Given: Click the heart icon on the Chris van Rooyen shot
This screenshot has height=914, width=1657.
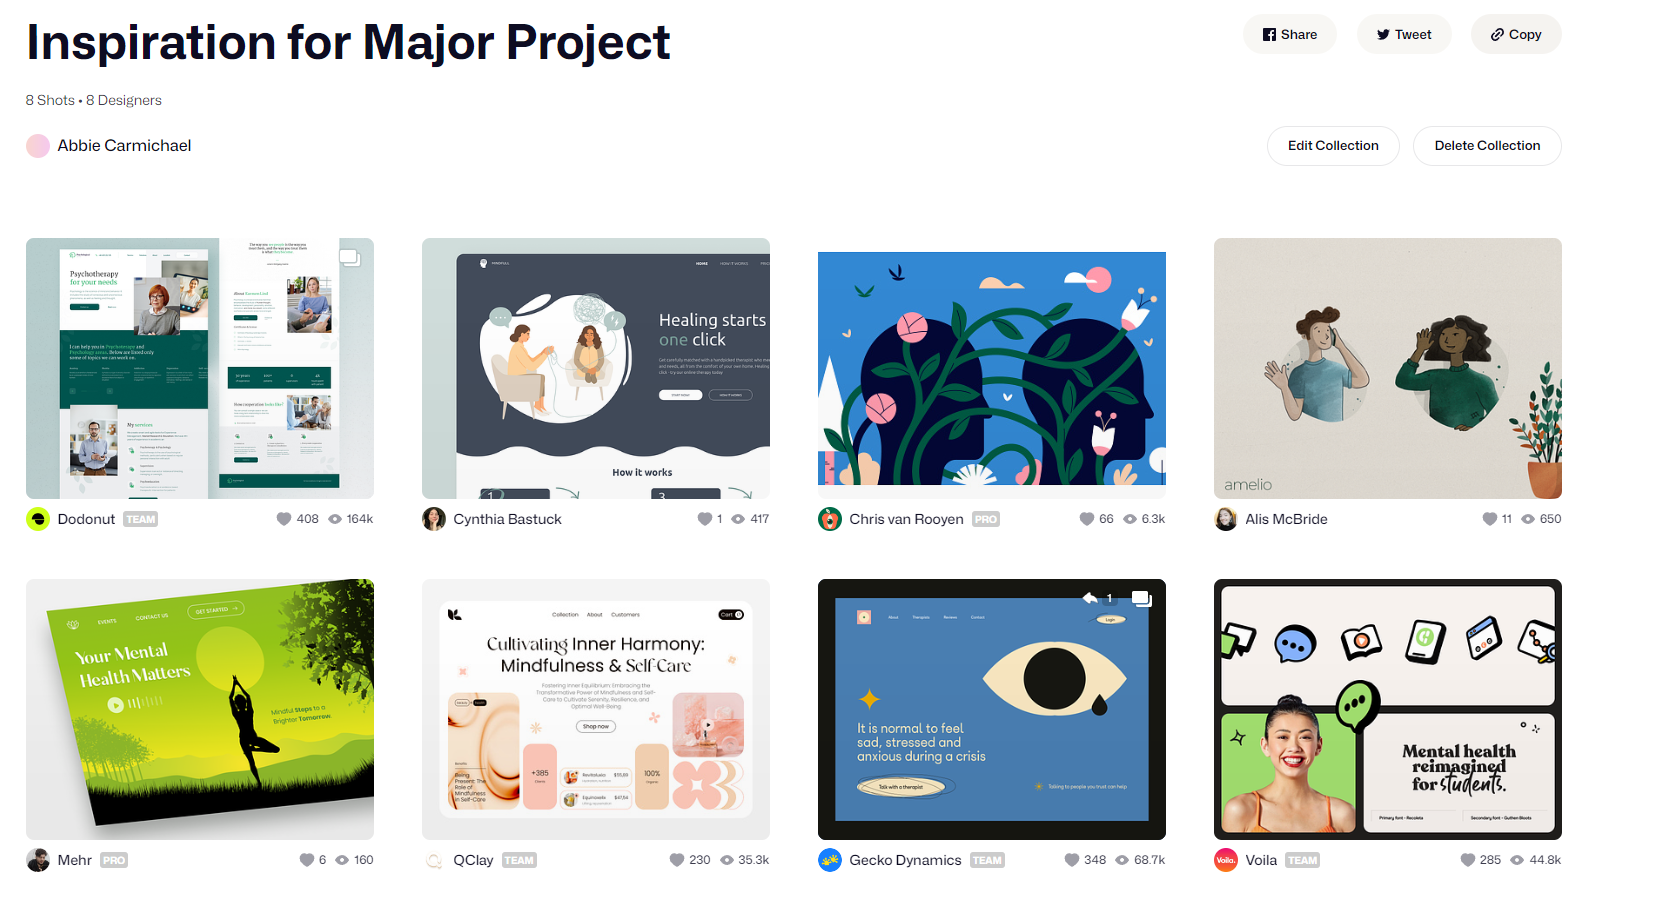Looking at the screenshot, I should pyautogui.click(x=1087, y=519).
